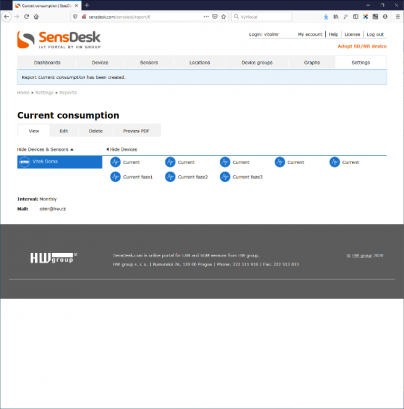The height and width of the screenshot is (409, 404).
Task: Switch to the View tab
Action: [34, 131]
